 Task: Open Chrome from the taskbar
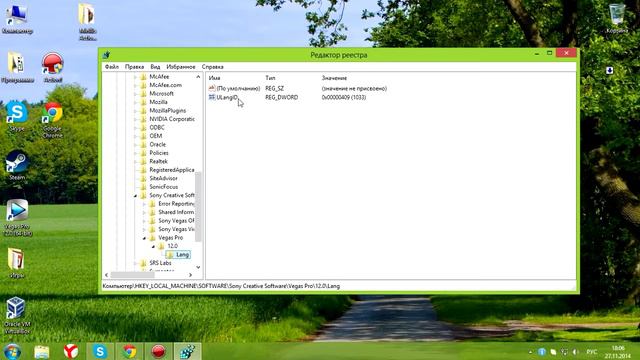point(130,351)
